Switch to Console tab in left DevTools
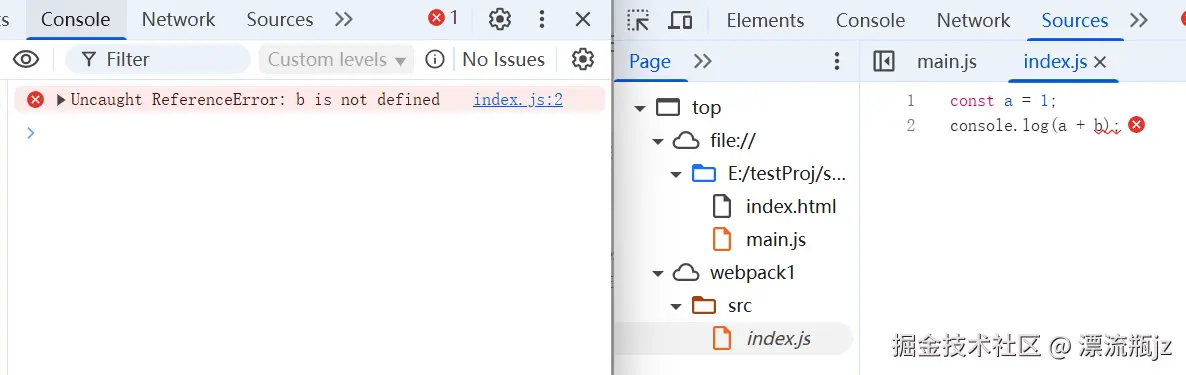 (76, 20)
